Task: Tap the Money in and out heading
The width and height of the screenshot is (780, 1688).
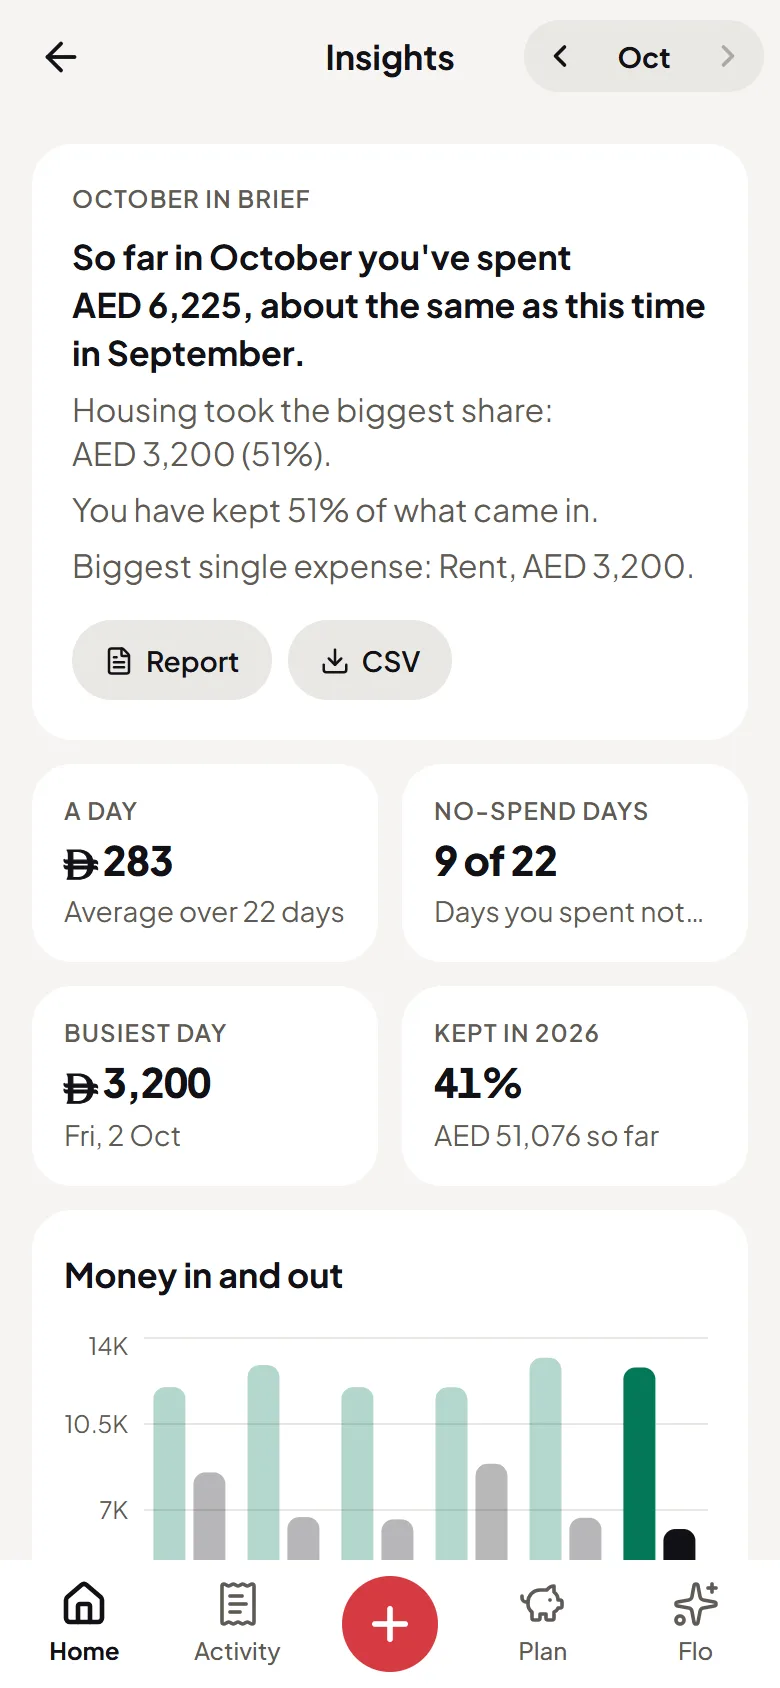Action: click(204, 1276)
